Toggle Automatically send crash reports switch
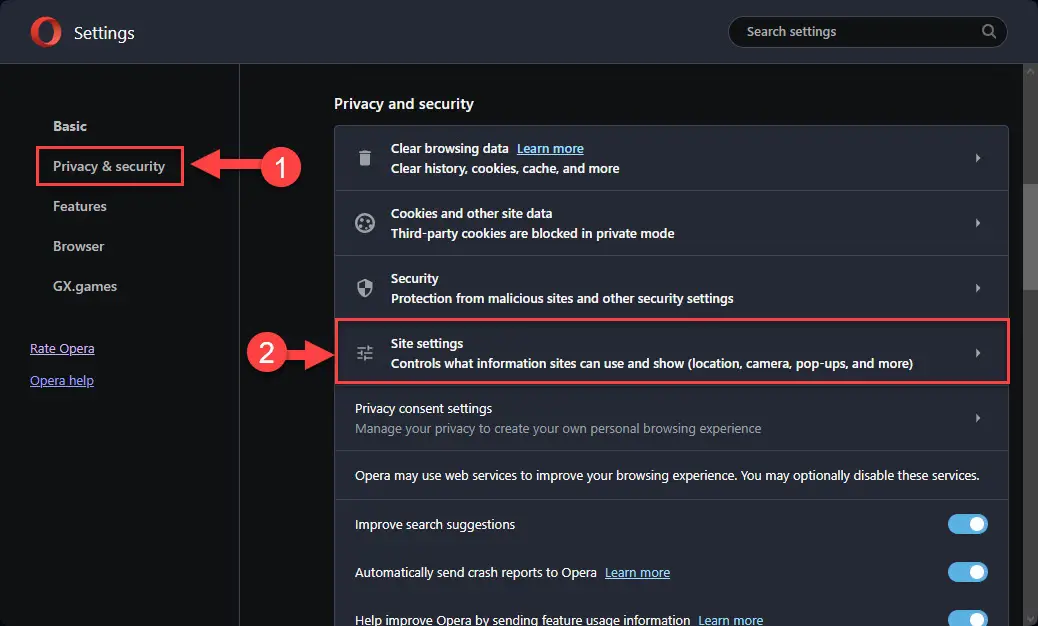1038x626 pixels. pyautogui.click(x=967, y=572)
